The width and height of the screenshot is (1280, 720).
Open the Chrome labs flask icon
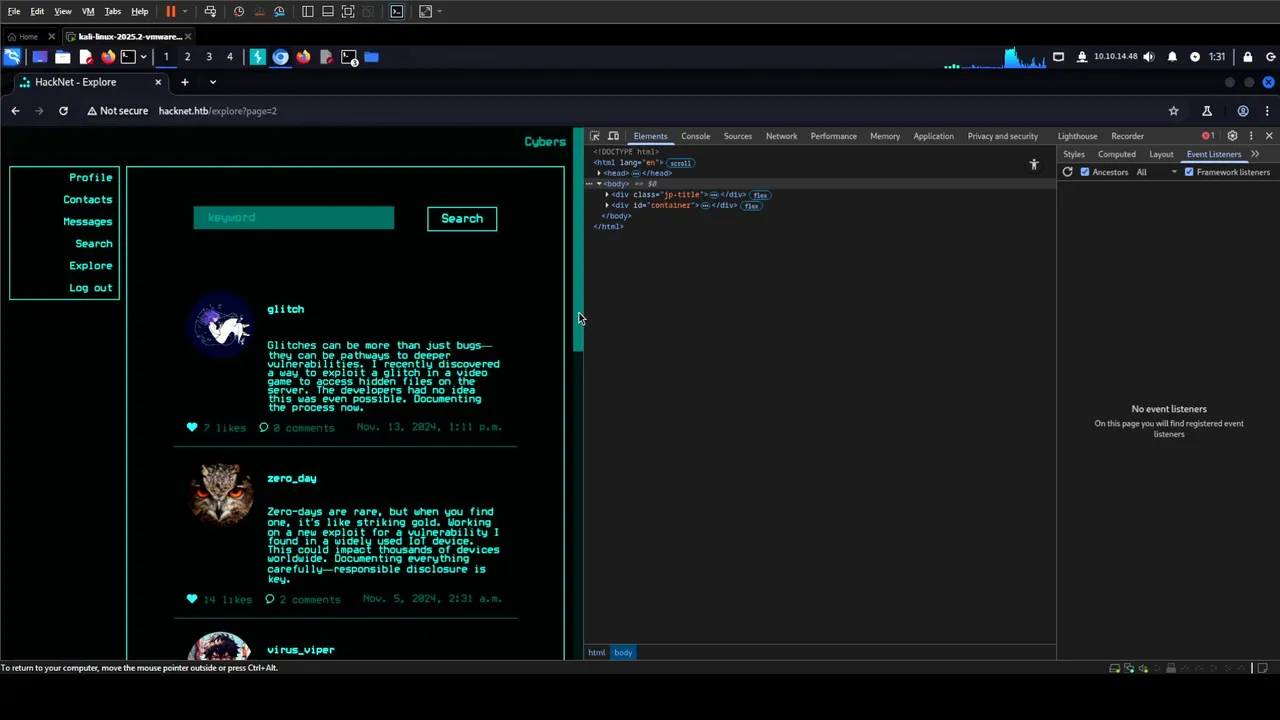[x=1207, y=111]
